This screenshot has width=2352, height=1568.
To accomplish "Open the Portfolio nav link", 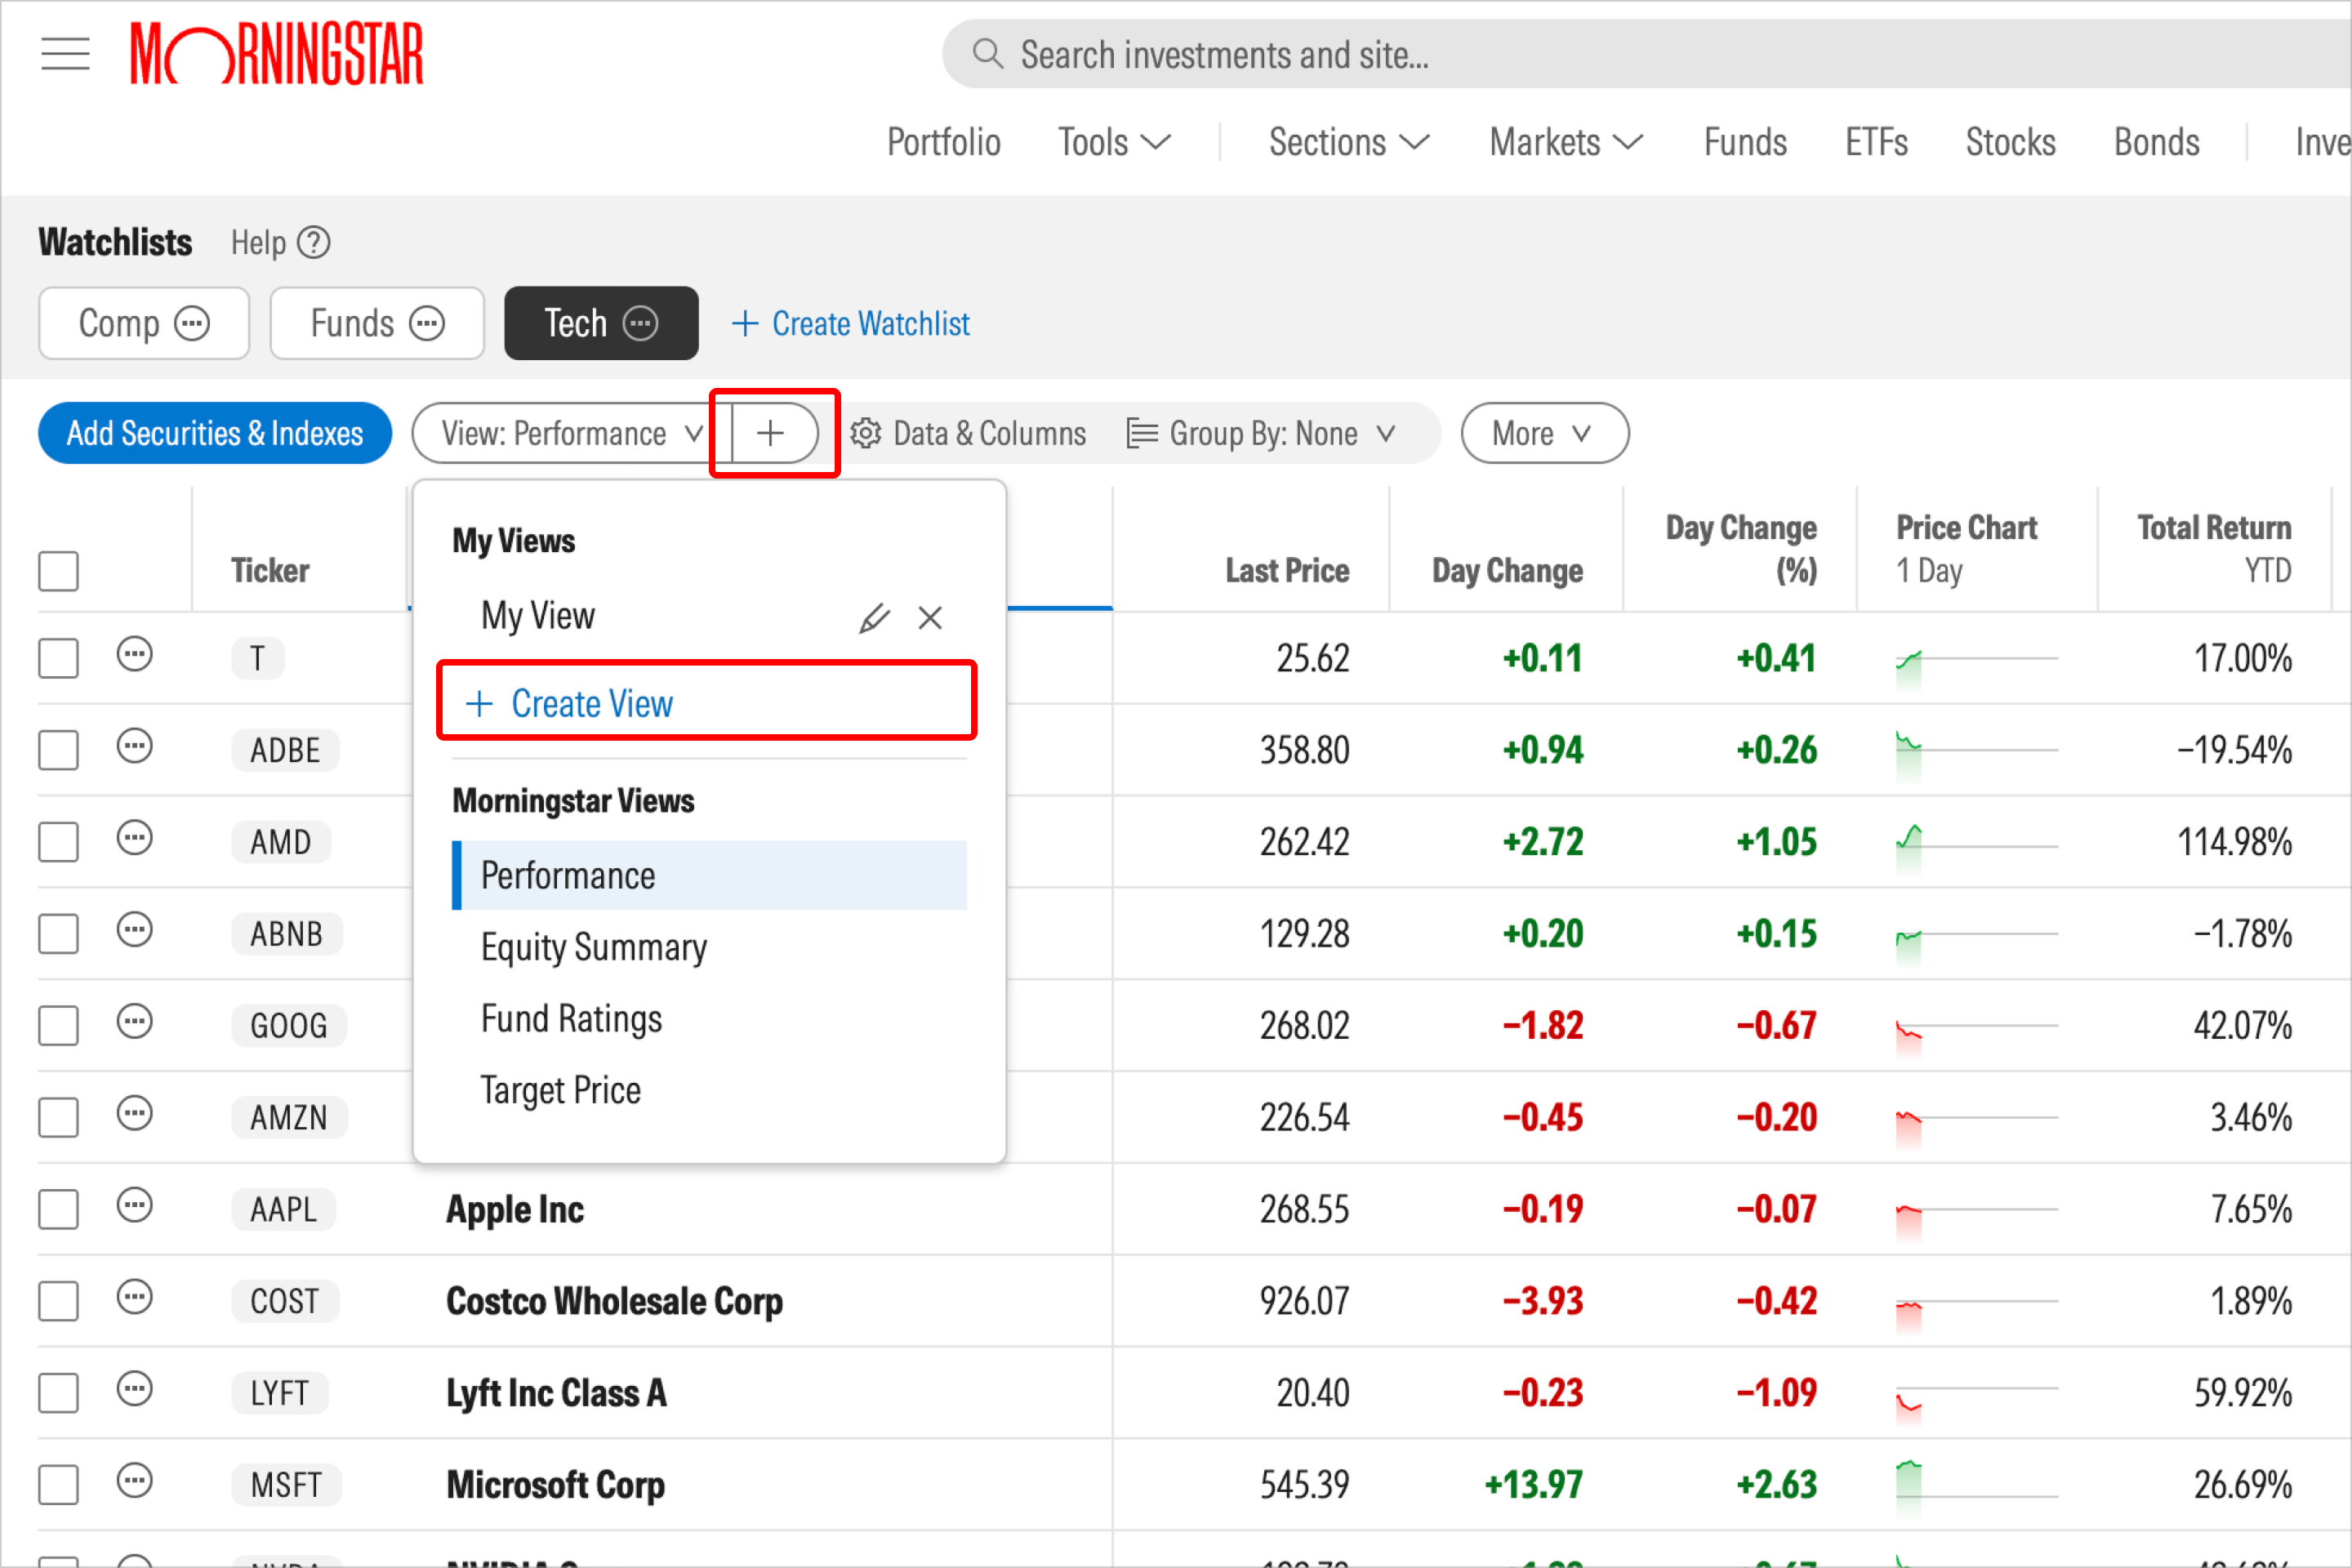I will [x=943, y=143].
